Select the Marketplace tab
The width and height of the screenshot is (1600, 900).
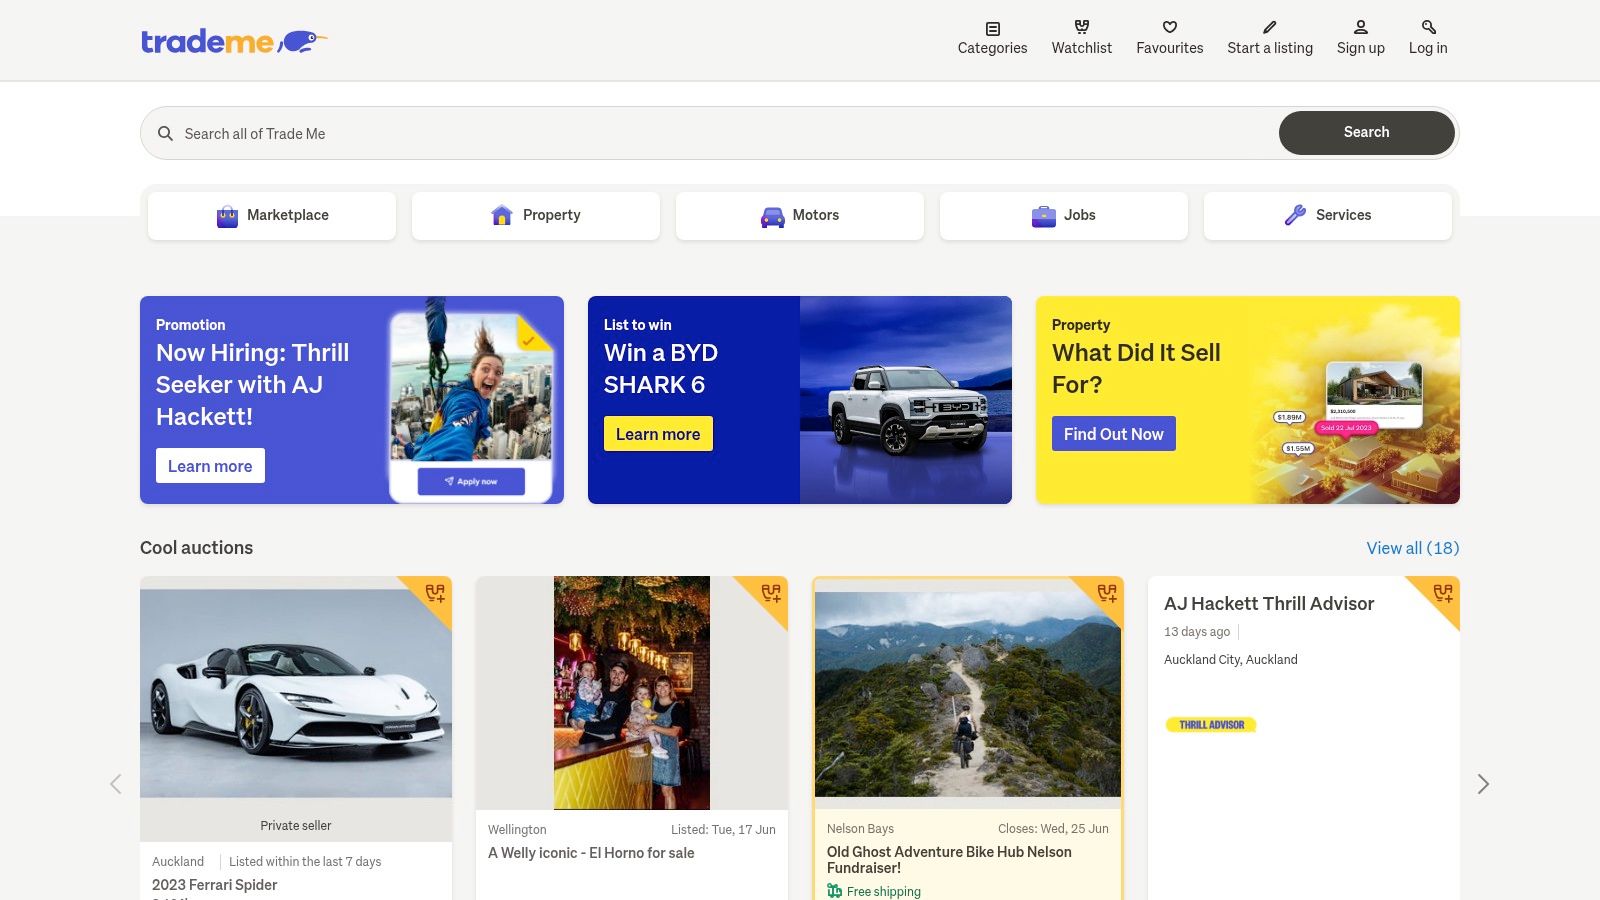[x=272, y=215]
